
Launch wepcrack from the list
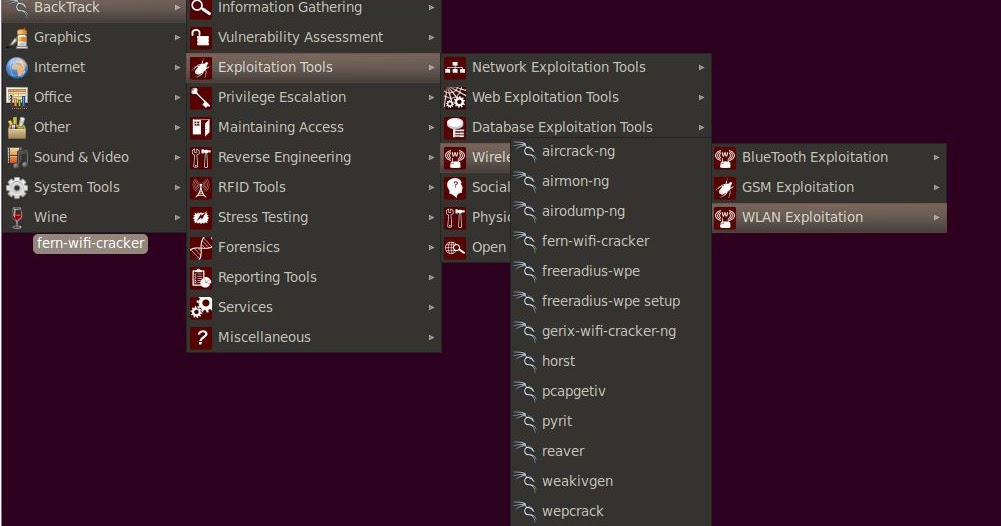pos(611,511)
